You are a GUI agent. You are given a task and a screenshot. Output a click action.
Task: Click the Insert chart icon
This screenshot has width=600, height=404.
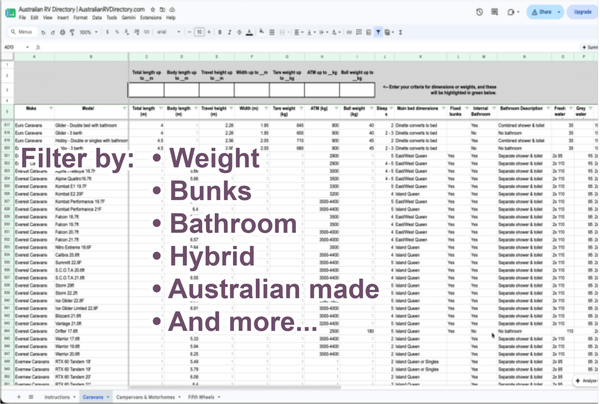coord(368,32)
